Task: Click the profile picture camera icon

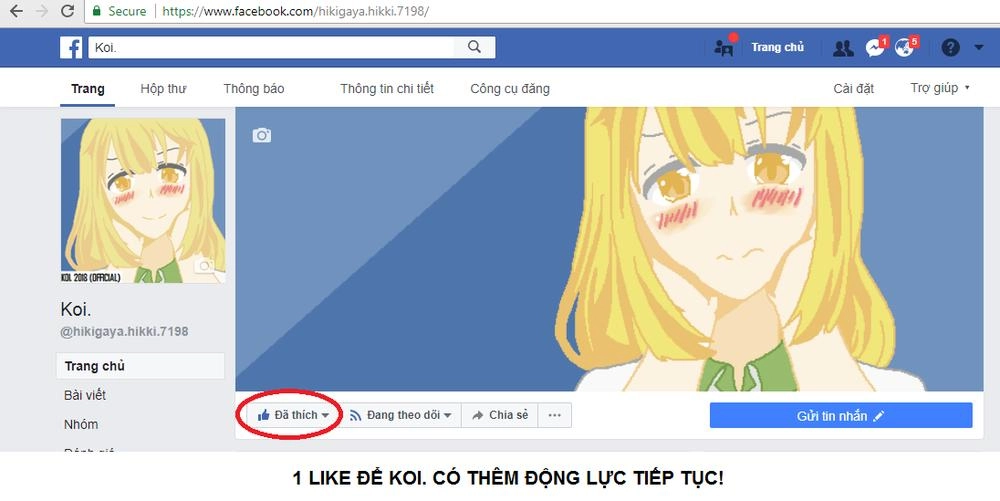Action: [x=204, y=266]
